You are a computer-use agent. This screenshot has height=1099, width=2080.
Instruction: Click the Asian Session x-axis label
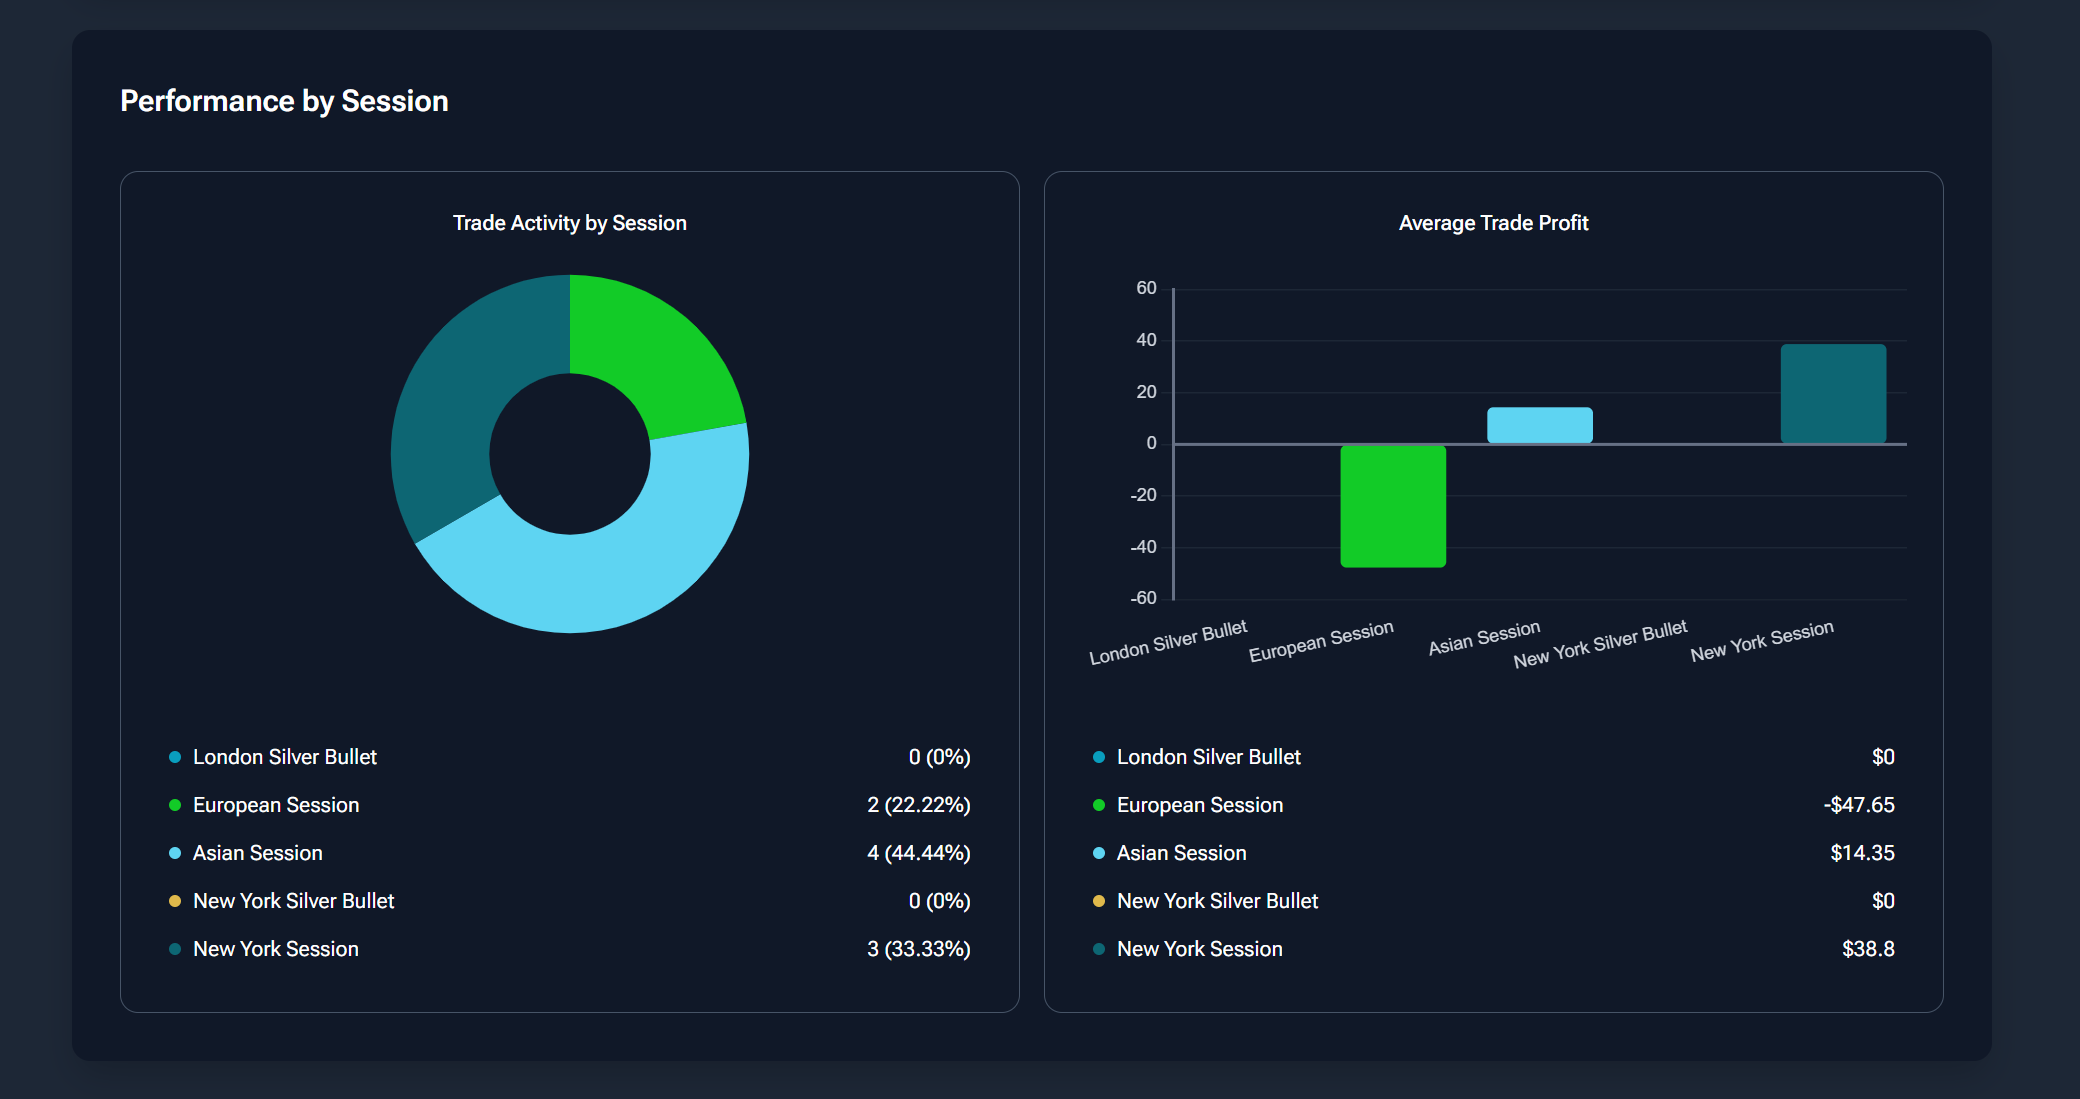(1484, 638)
